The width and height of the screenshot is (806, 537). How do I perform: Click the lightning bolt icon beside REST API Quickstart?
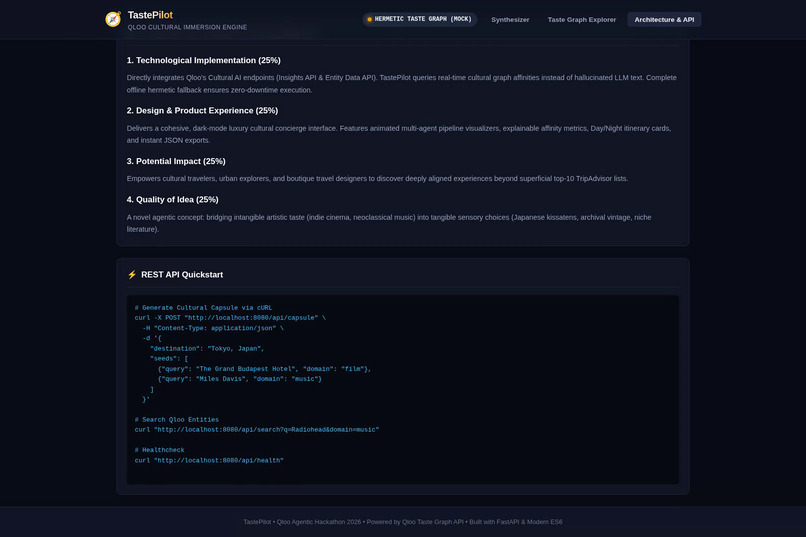[x=132, y=275]
